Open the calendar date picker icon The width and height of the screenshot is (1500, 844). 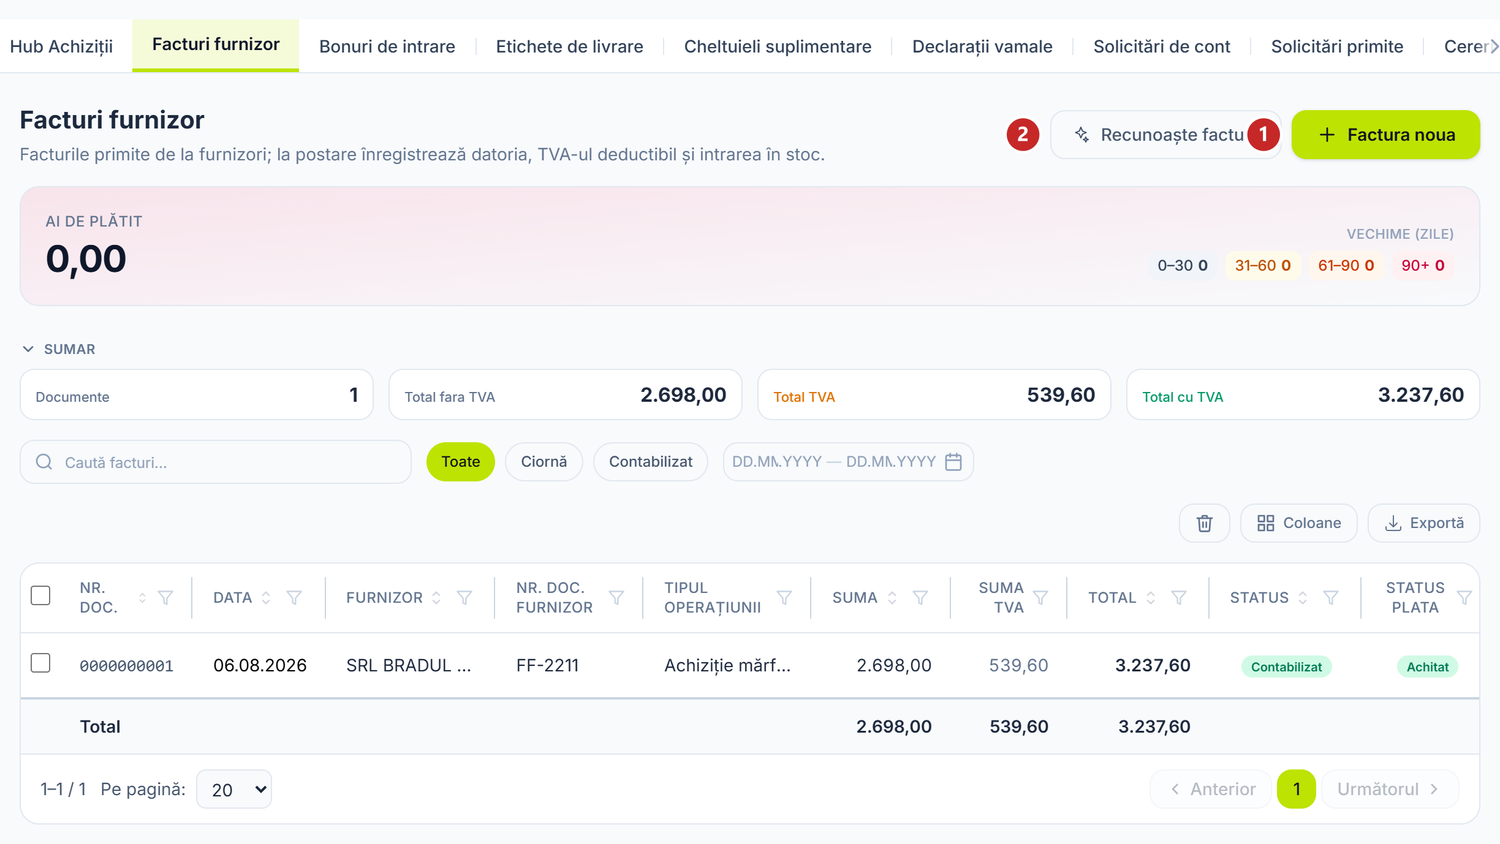pyautogui.click(x=953, y=462)
